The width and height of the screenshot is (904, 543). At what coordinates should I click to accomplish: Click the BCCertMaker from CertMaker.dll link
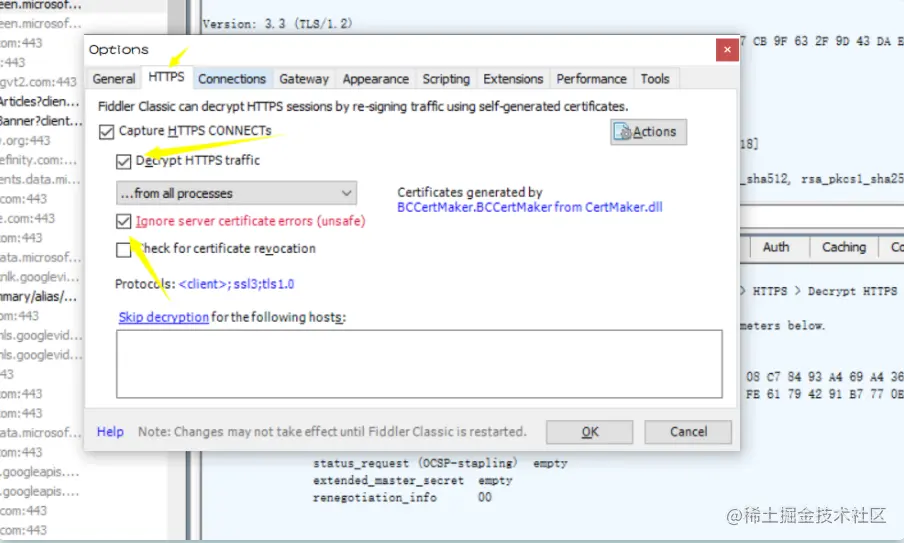[530, 208]
